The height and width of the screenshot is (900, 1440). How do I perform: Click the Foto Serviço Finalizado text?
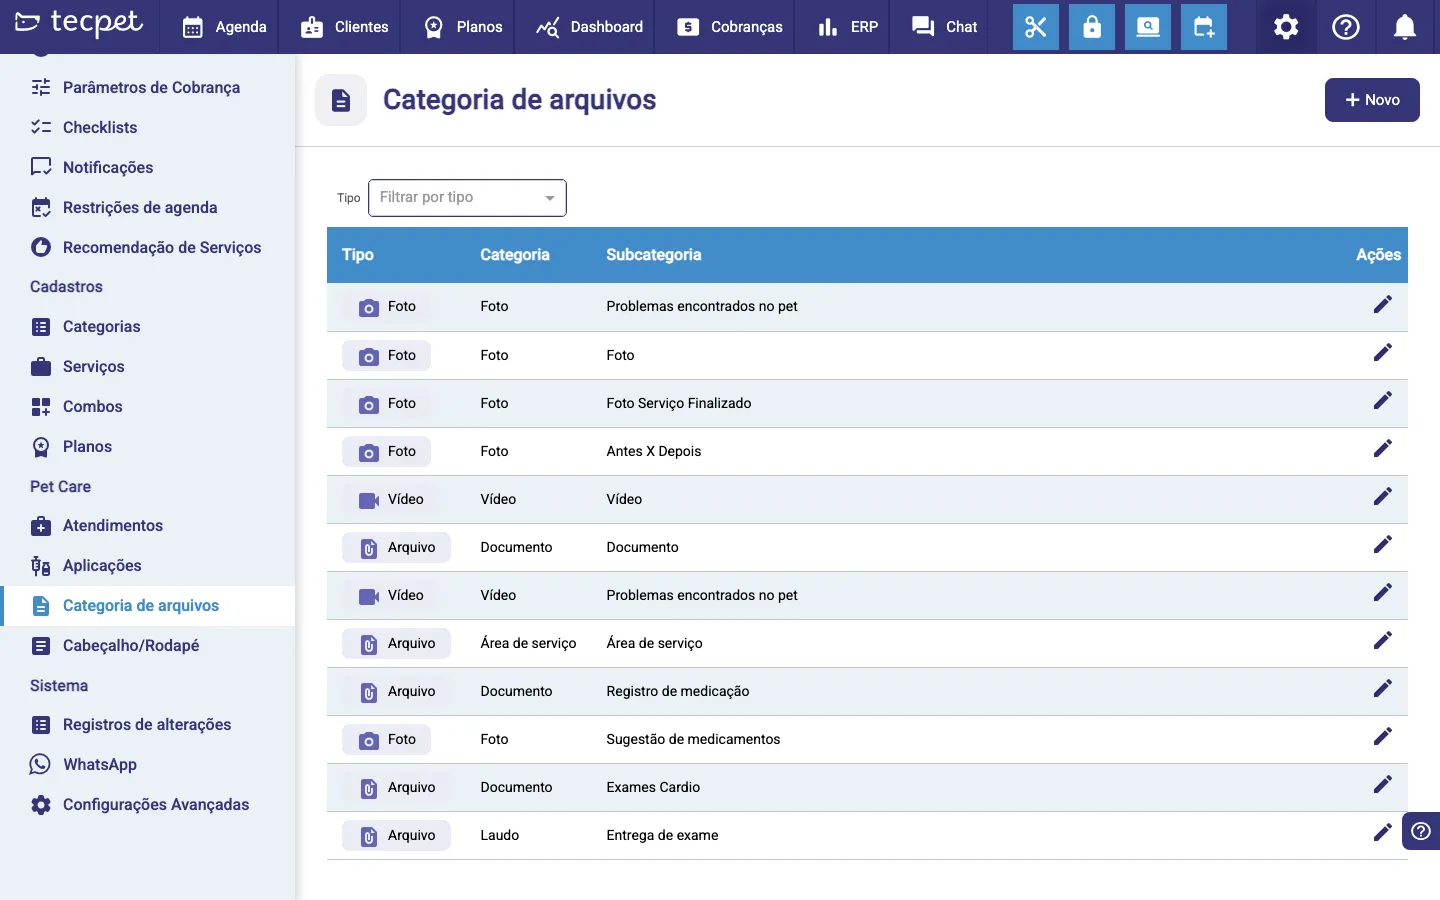[x=679, y=403]
